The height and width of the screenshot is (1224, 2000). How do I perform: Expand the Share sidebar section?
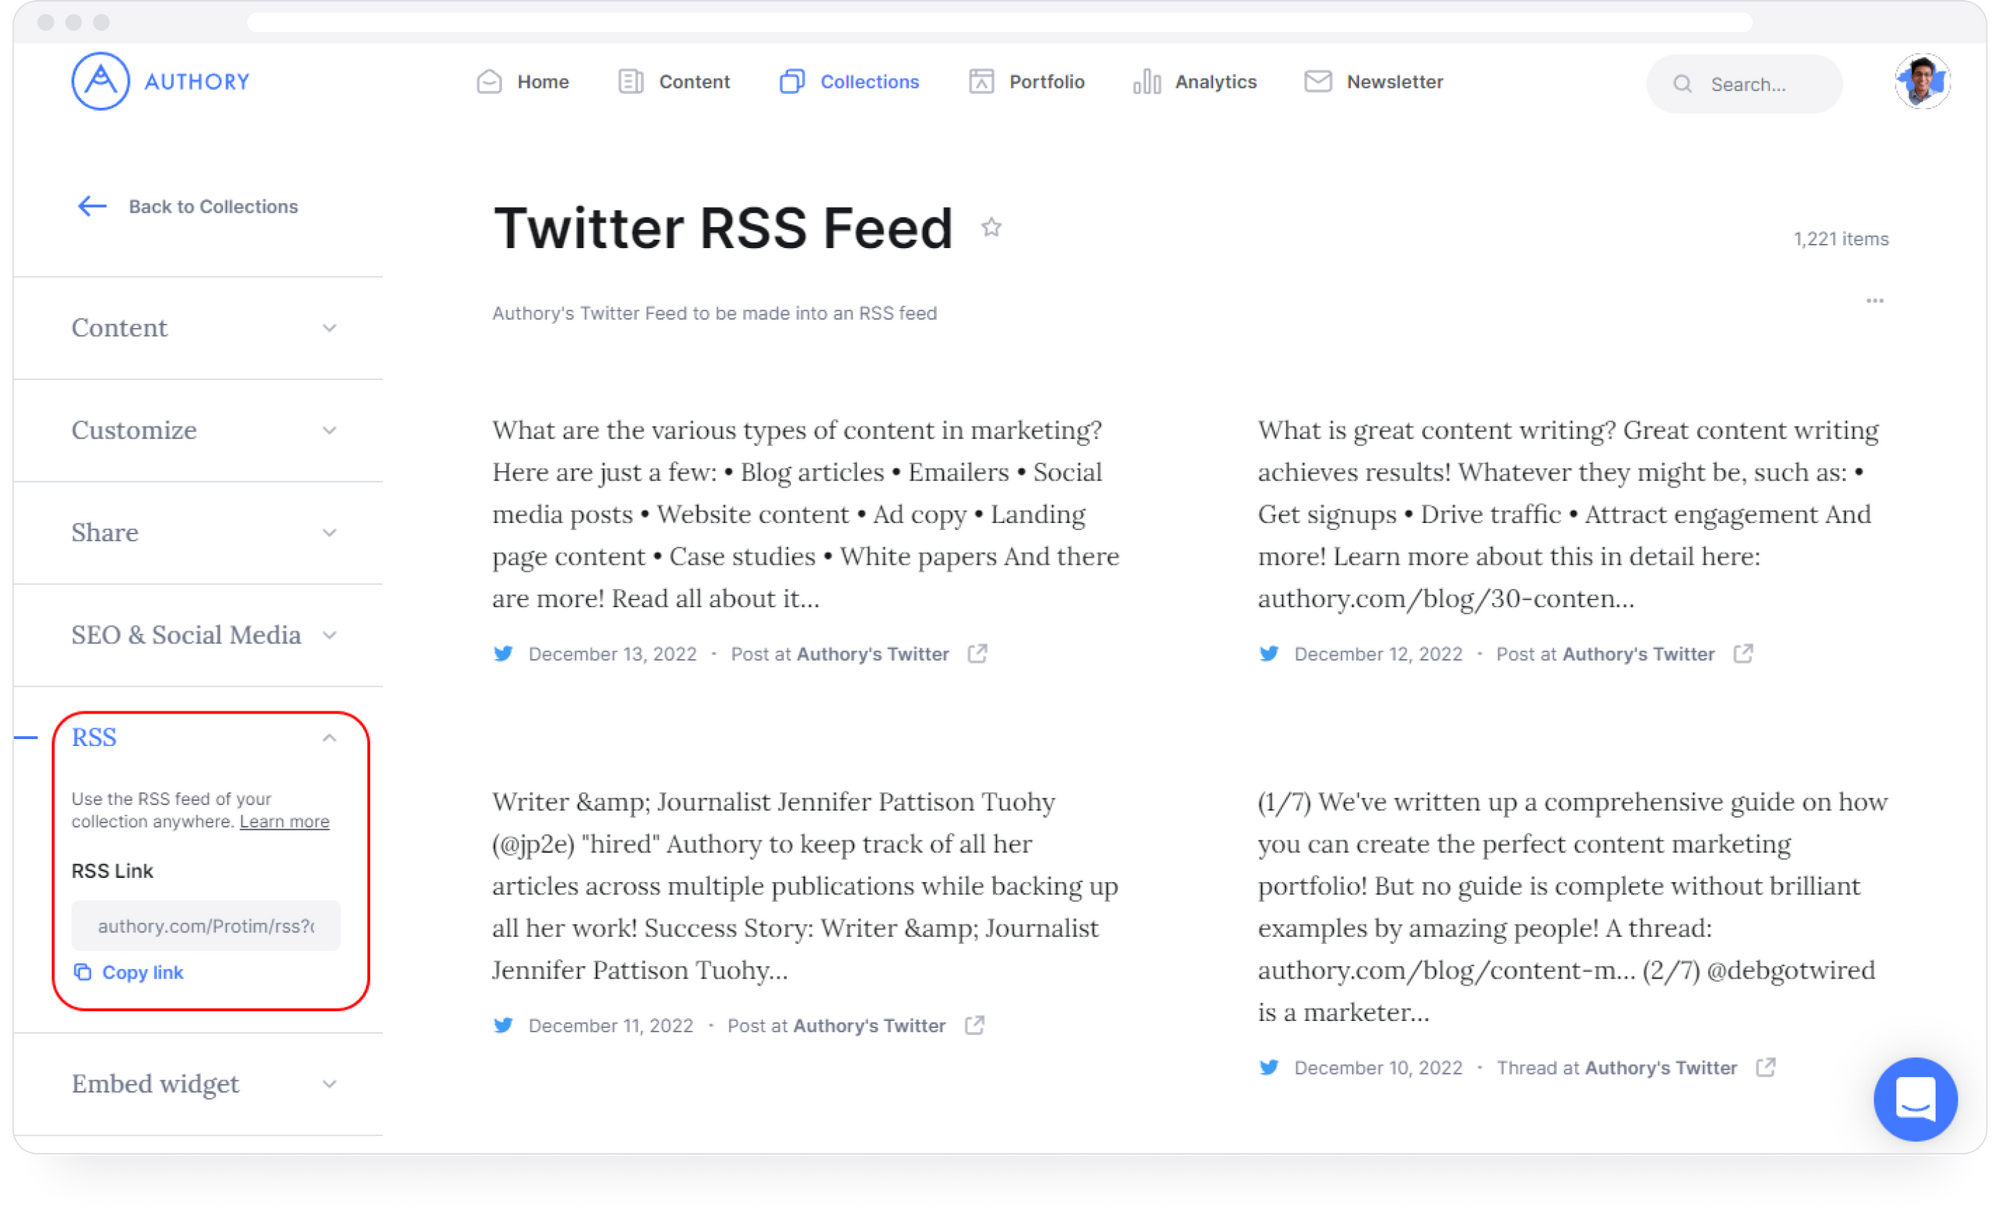pyautogui.click(x=205, y=532)
